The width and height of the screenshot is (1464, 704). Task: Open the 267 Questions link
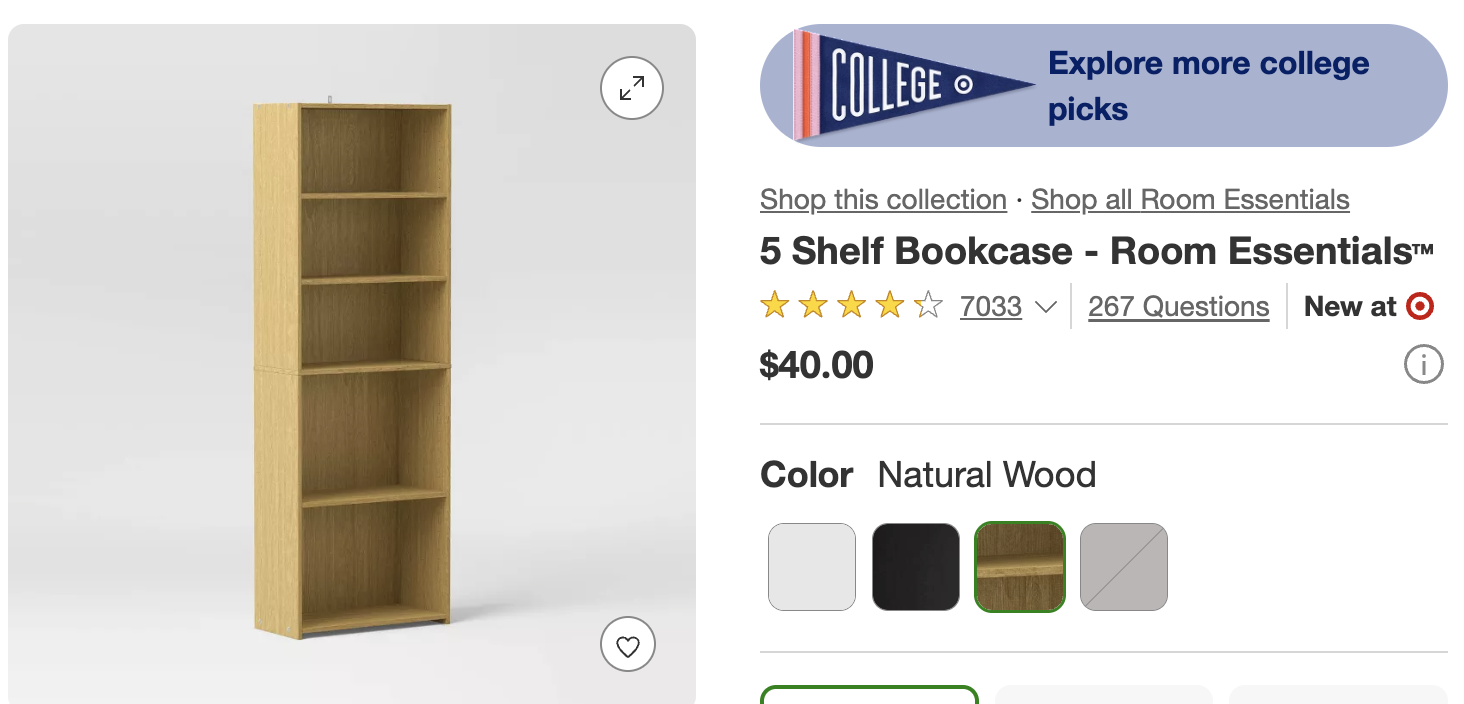(1178, 306)
